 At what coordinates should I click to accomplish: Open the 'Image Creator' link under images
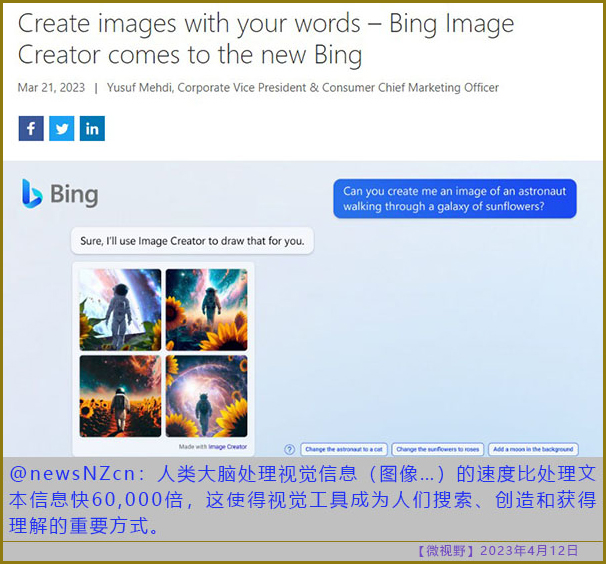(x=228, y=447)
